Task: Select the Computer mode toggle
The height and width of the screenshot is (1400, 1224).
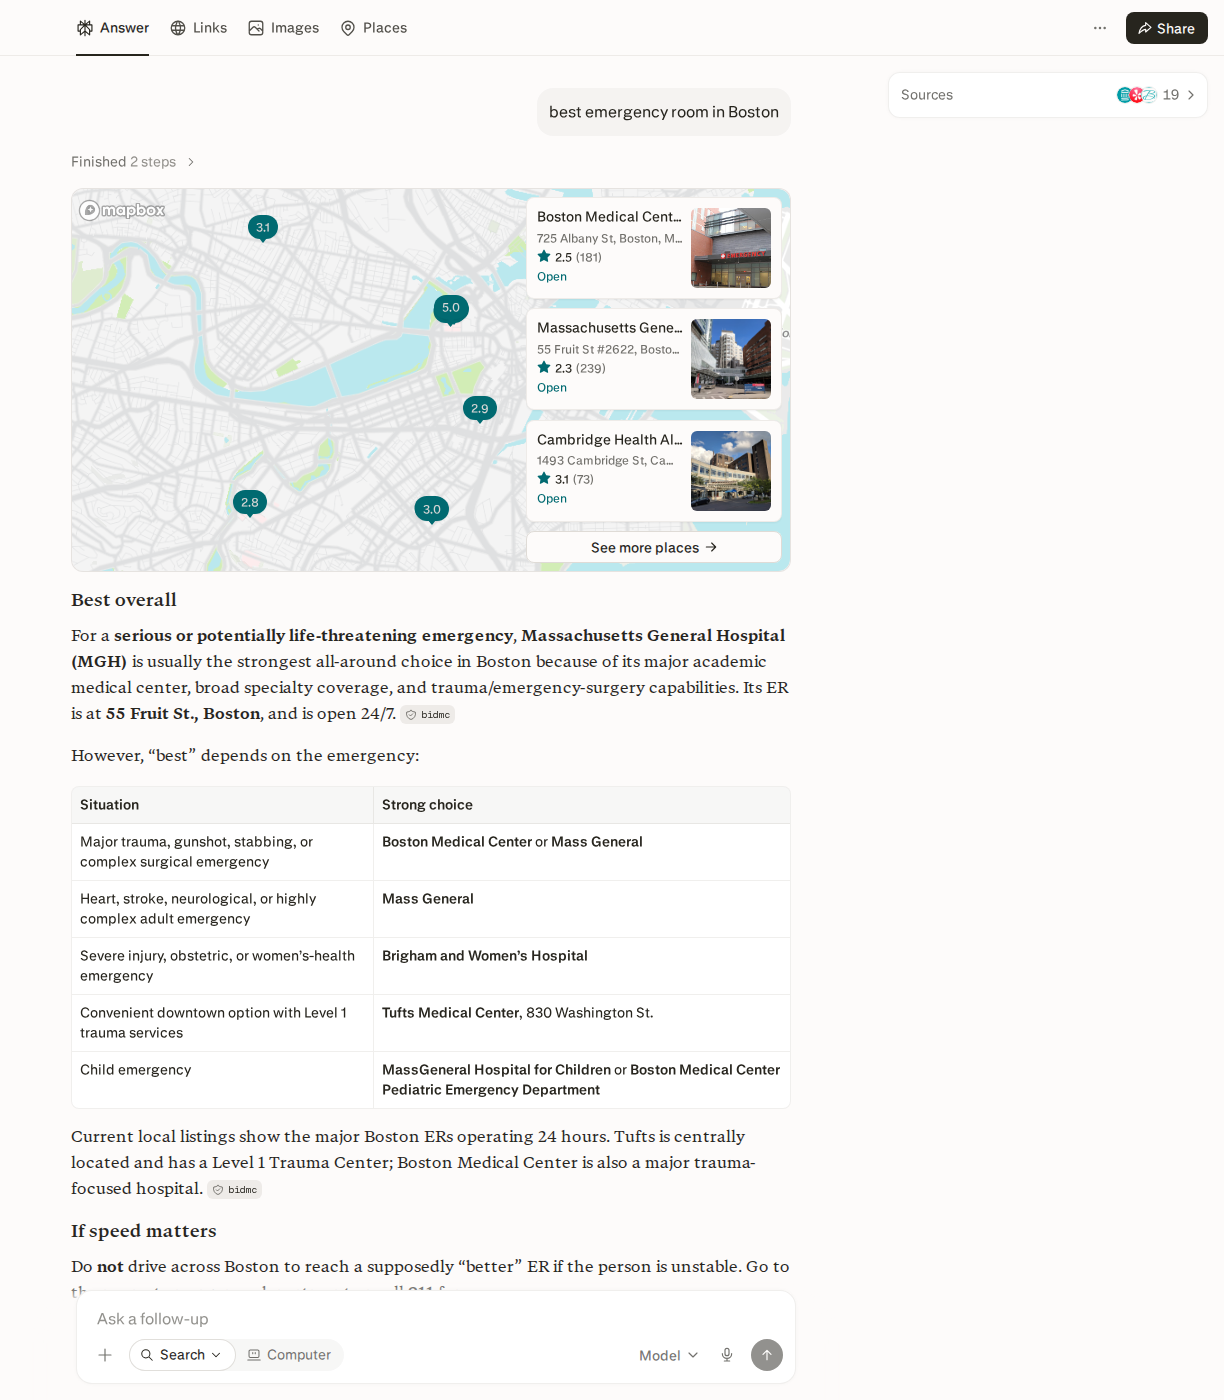Action: (290, 1355)
